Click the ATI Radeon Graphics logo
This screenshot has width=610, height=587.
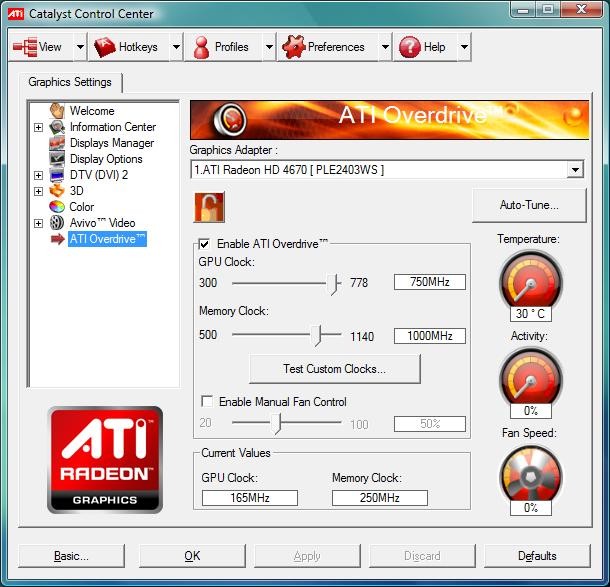(105, 460)
